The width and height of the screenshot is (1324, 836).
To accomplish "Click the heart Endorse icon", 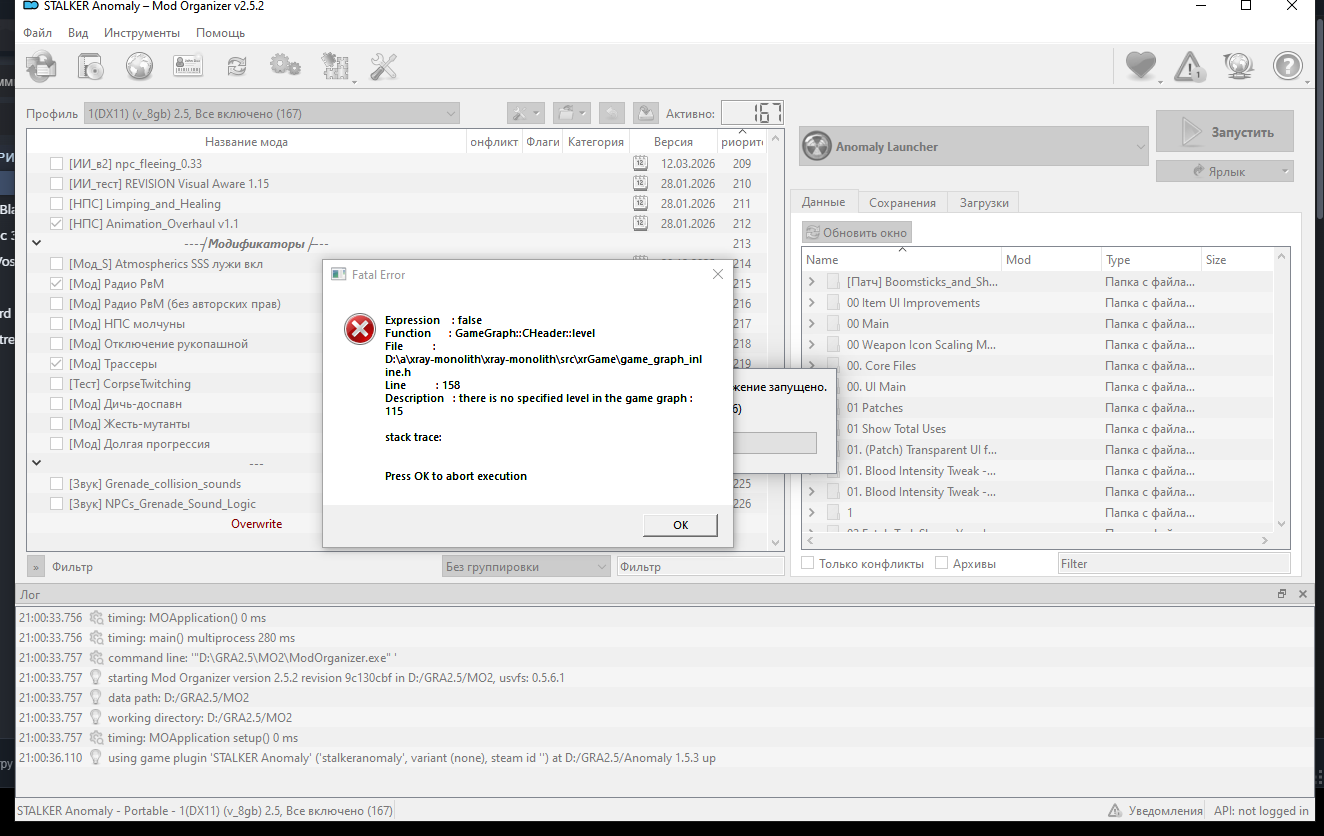I will pos(1140,66).
